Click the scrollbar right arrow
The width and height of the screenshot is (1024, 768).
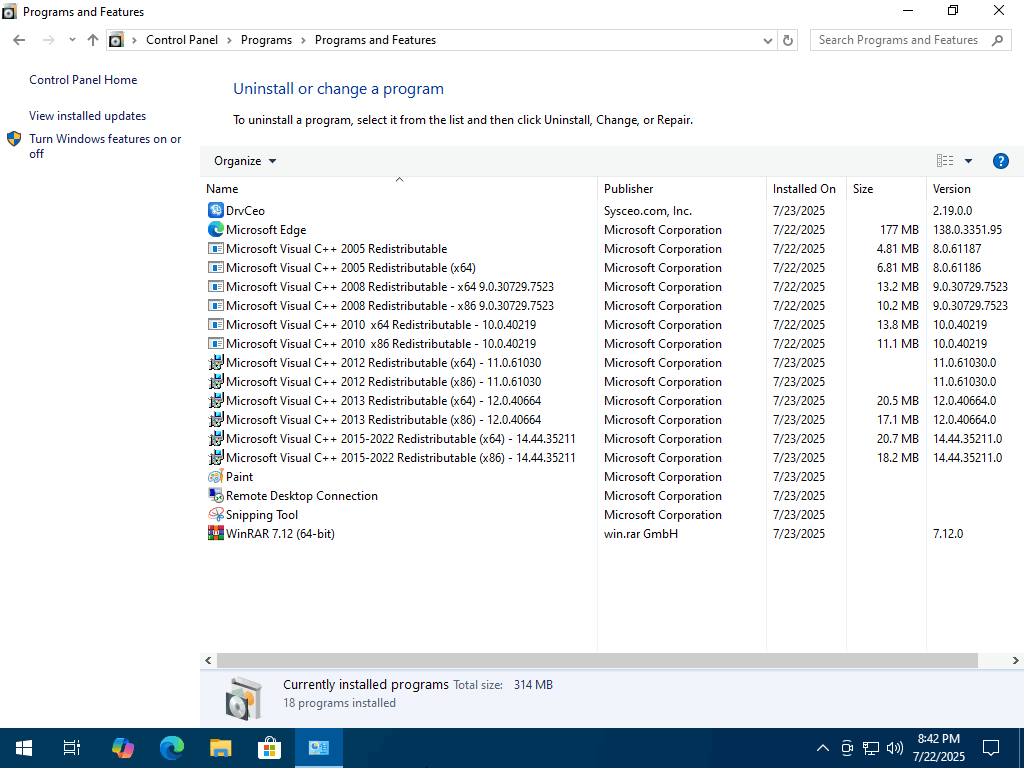click(1016, 660)
